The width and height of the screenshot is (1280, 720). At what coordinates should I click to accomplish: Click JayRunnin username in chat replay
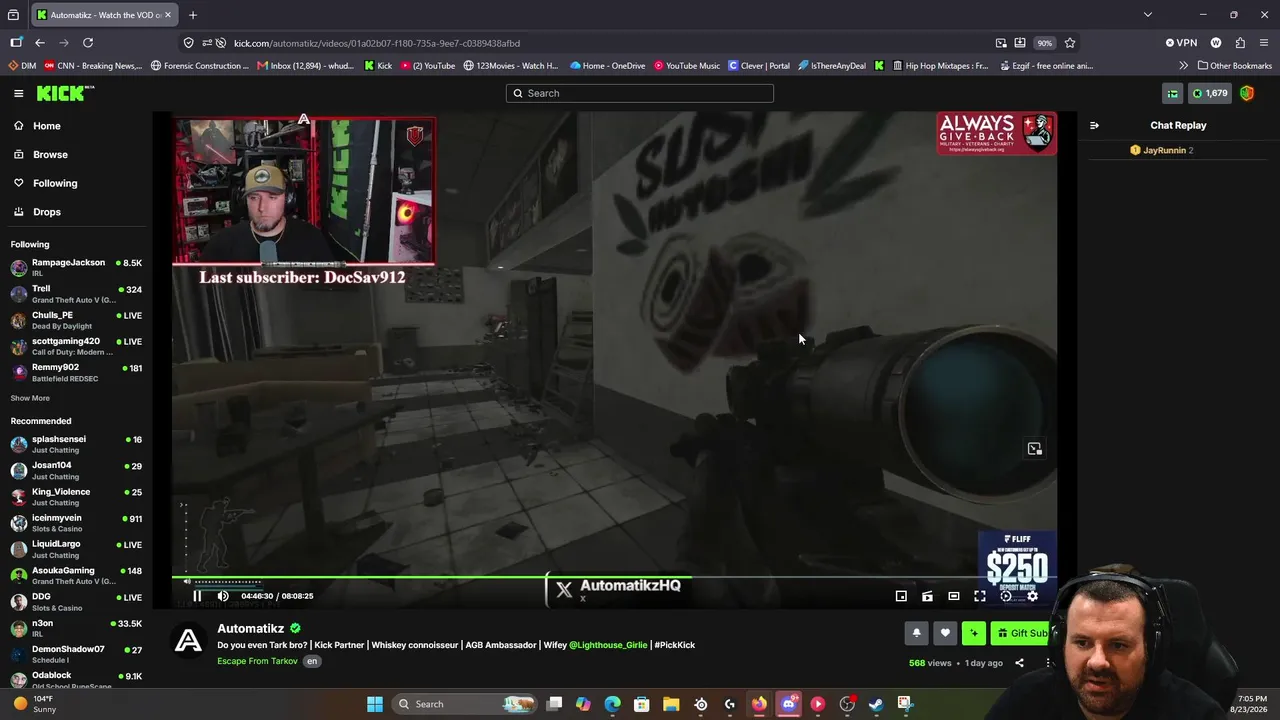tap(1164, 150)
